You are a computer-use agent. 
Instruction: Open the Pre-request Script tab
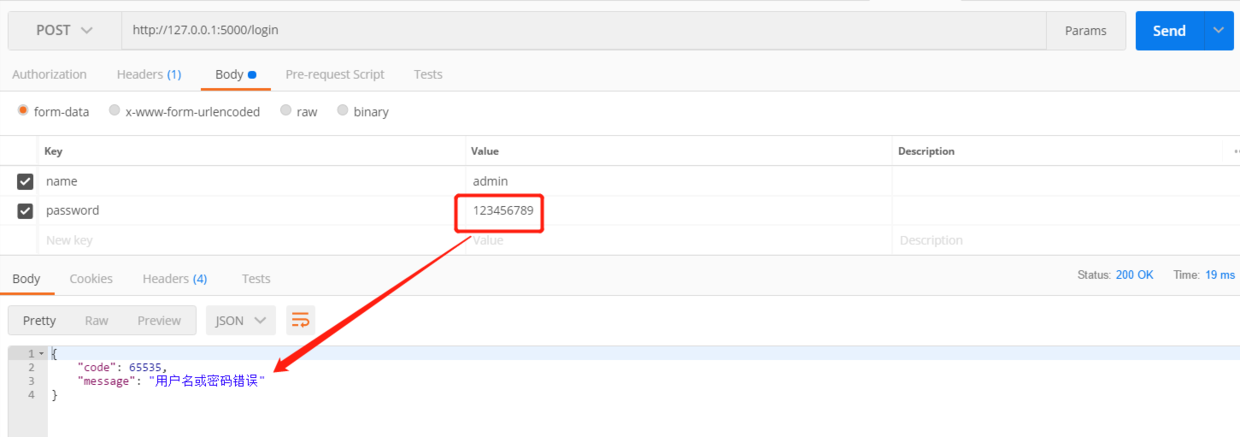pyautogui.click(x=335, y=74)
